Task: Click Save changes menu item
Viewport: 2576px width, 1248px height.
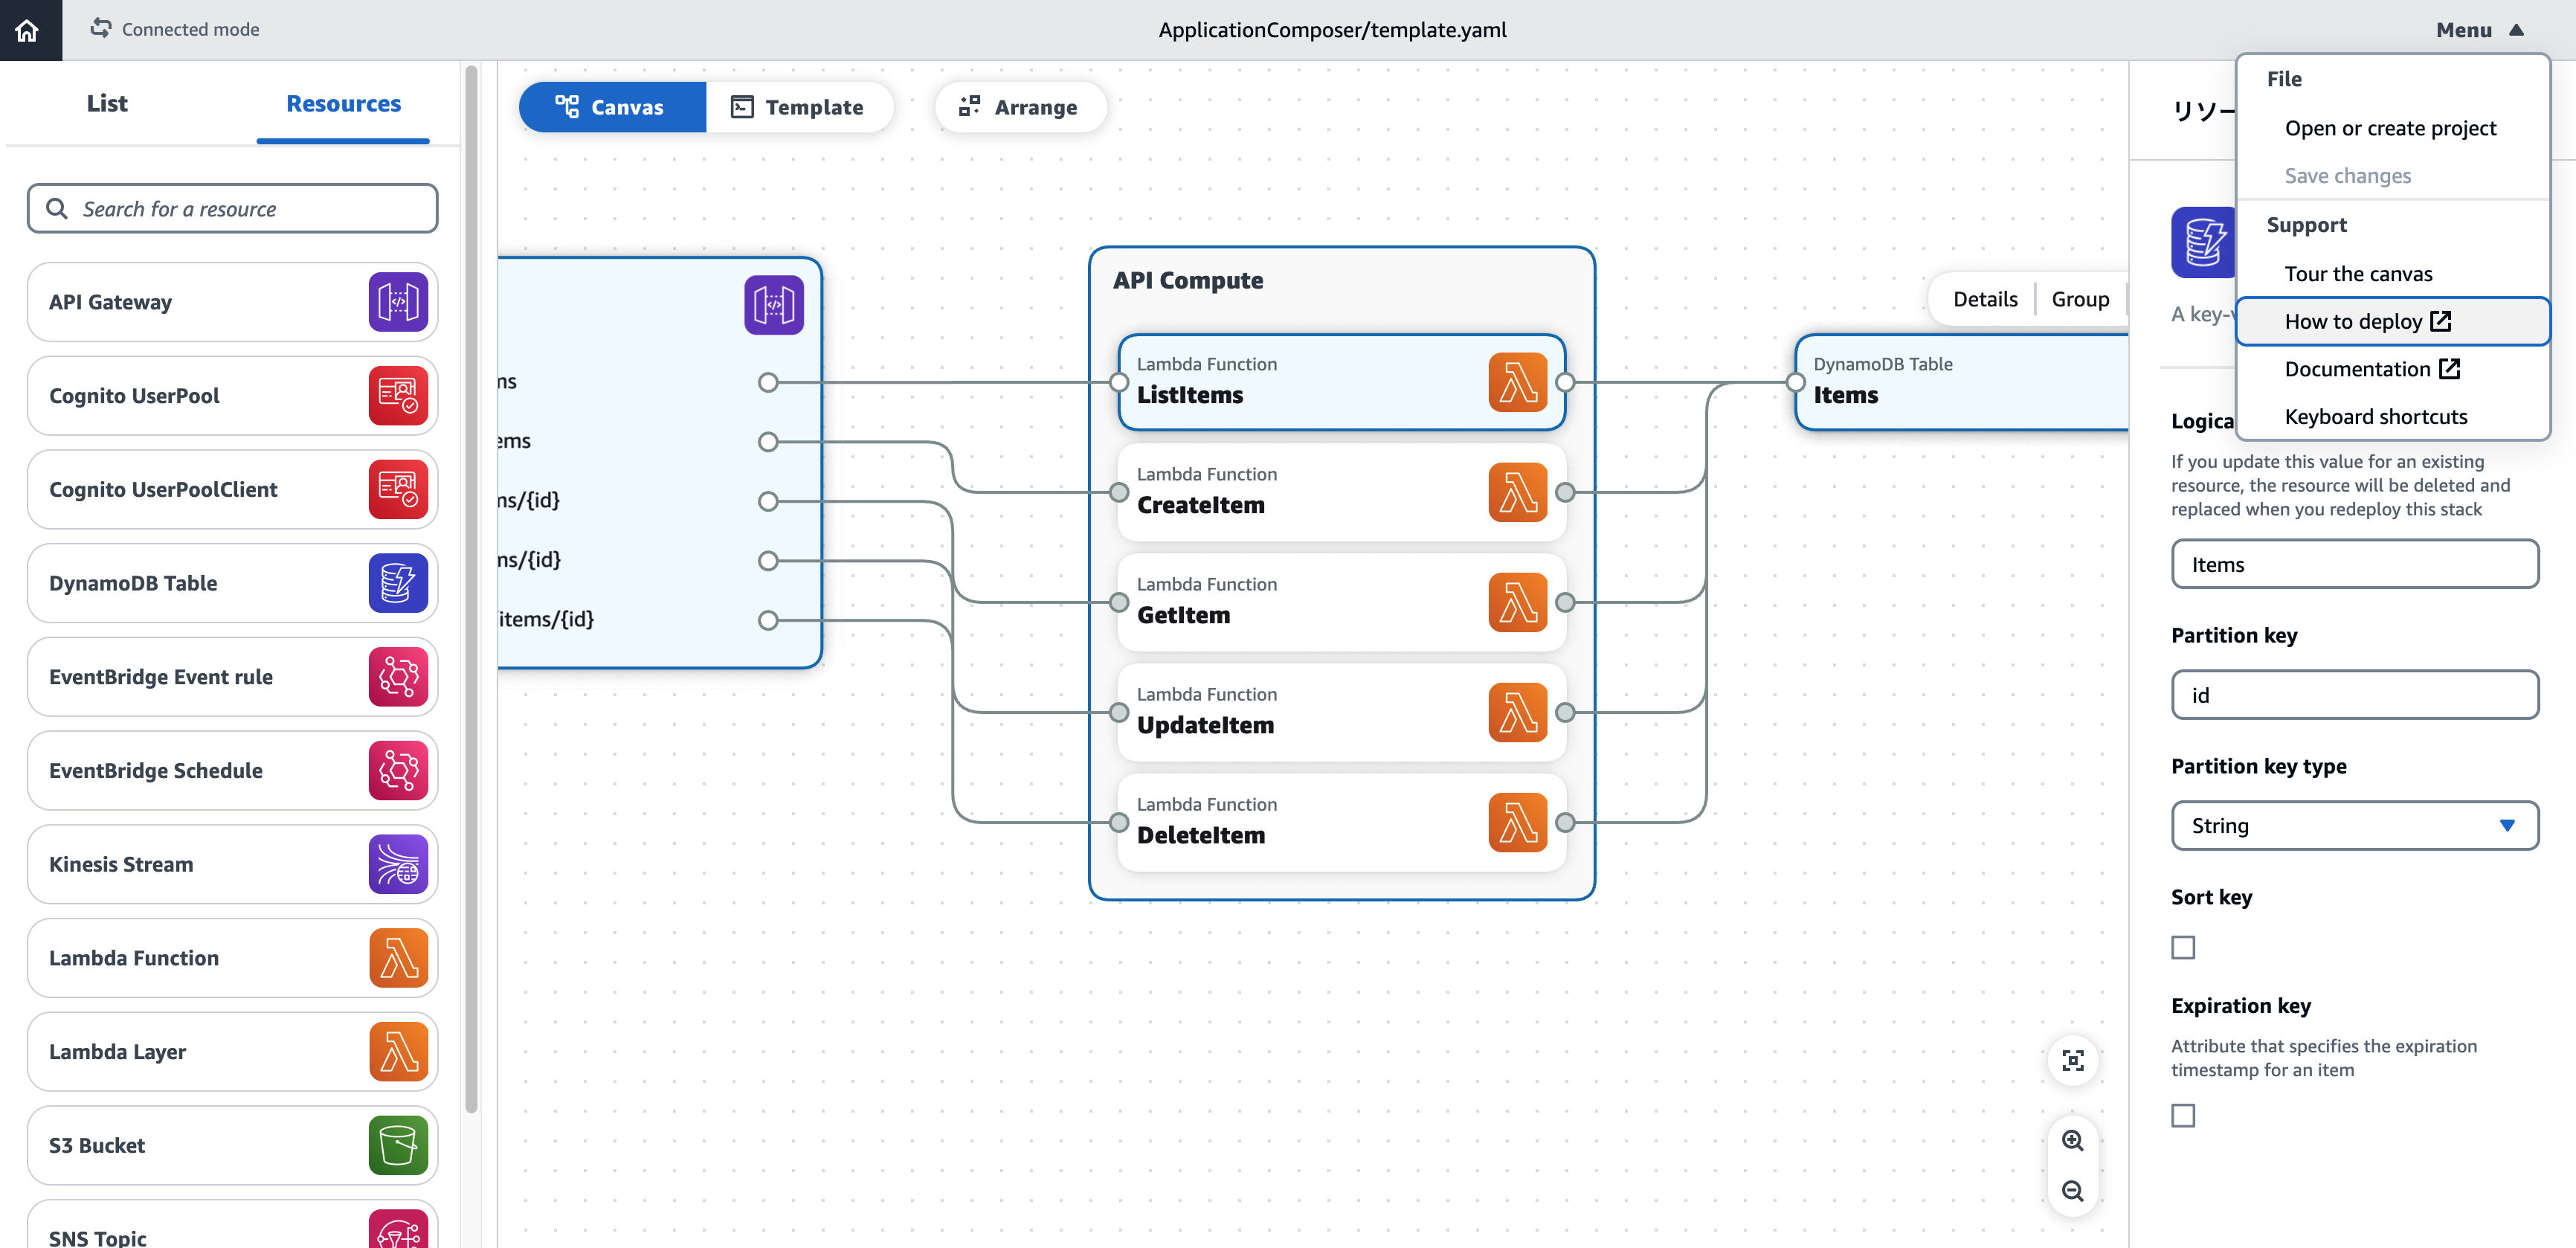Action: pos(2347,176)
